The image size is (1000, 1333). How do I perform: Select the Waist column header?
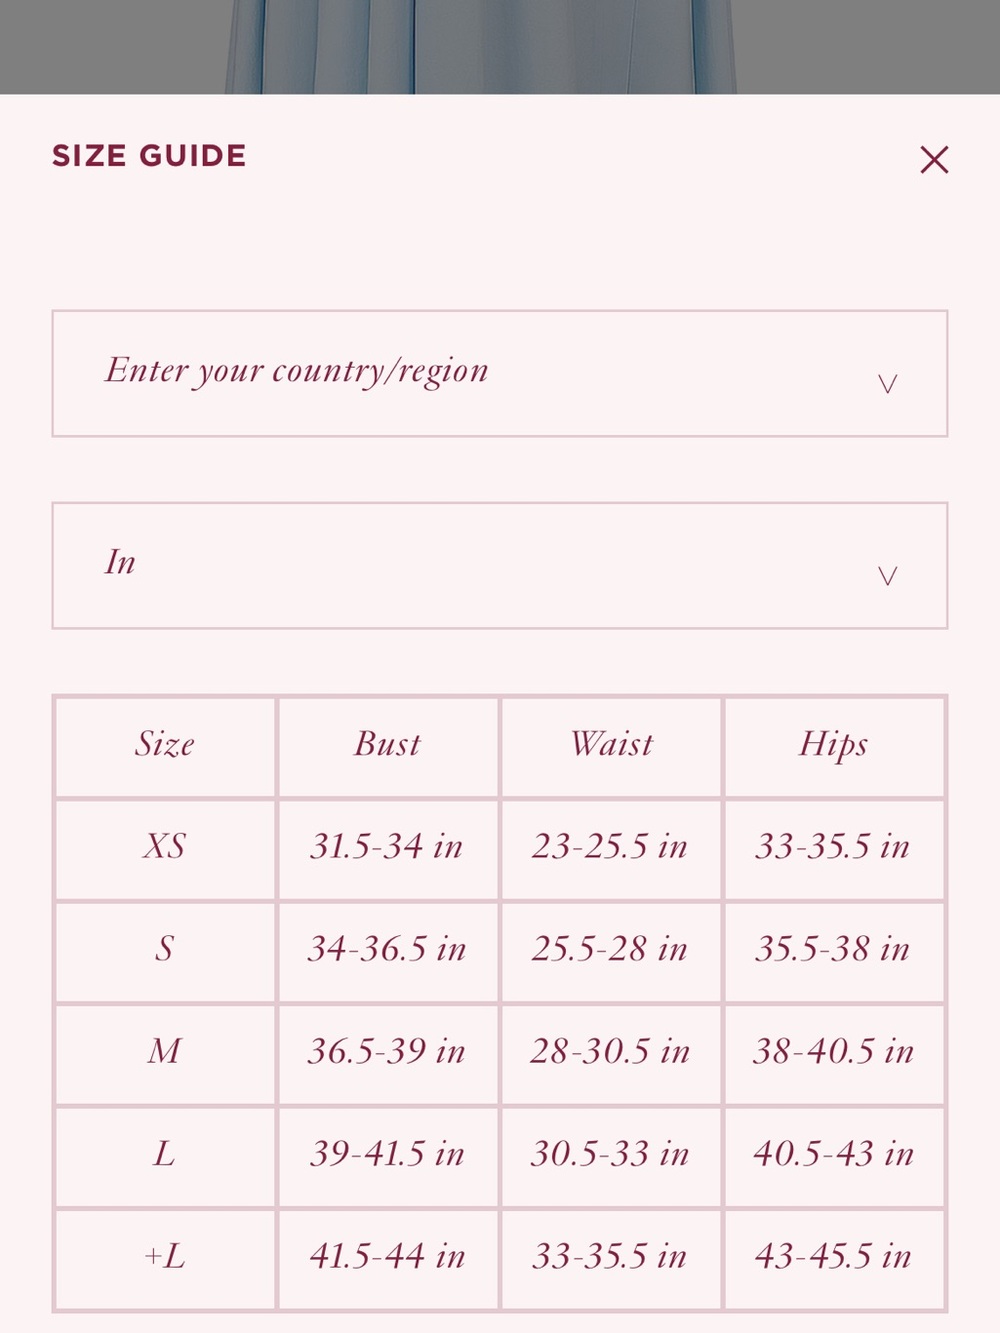click(x=610, y=745)
